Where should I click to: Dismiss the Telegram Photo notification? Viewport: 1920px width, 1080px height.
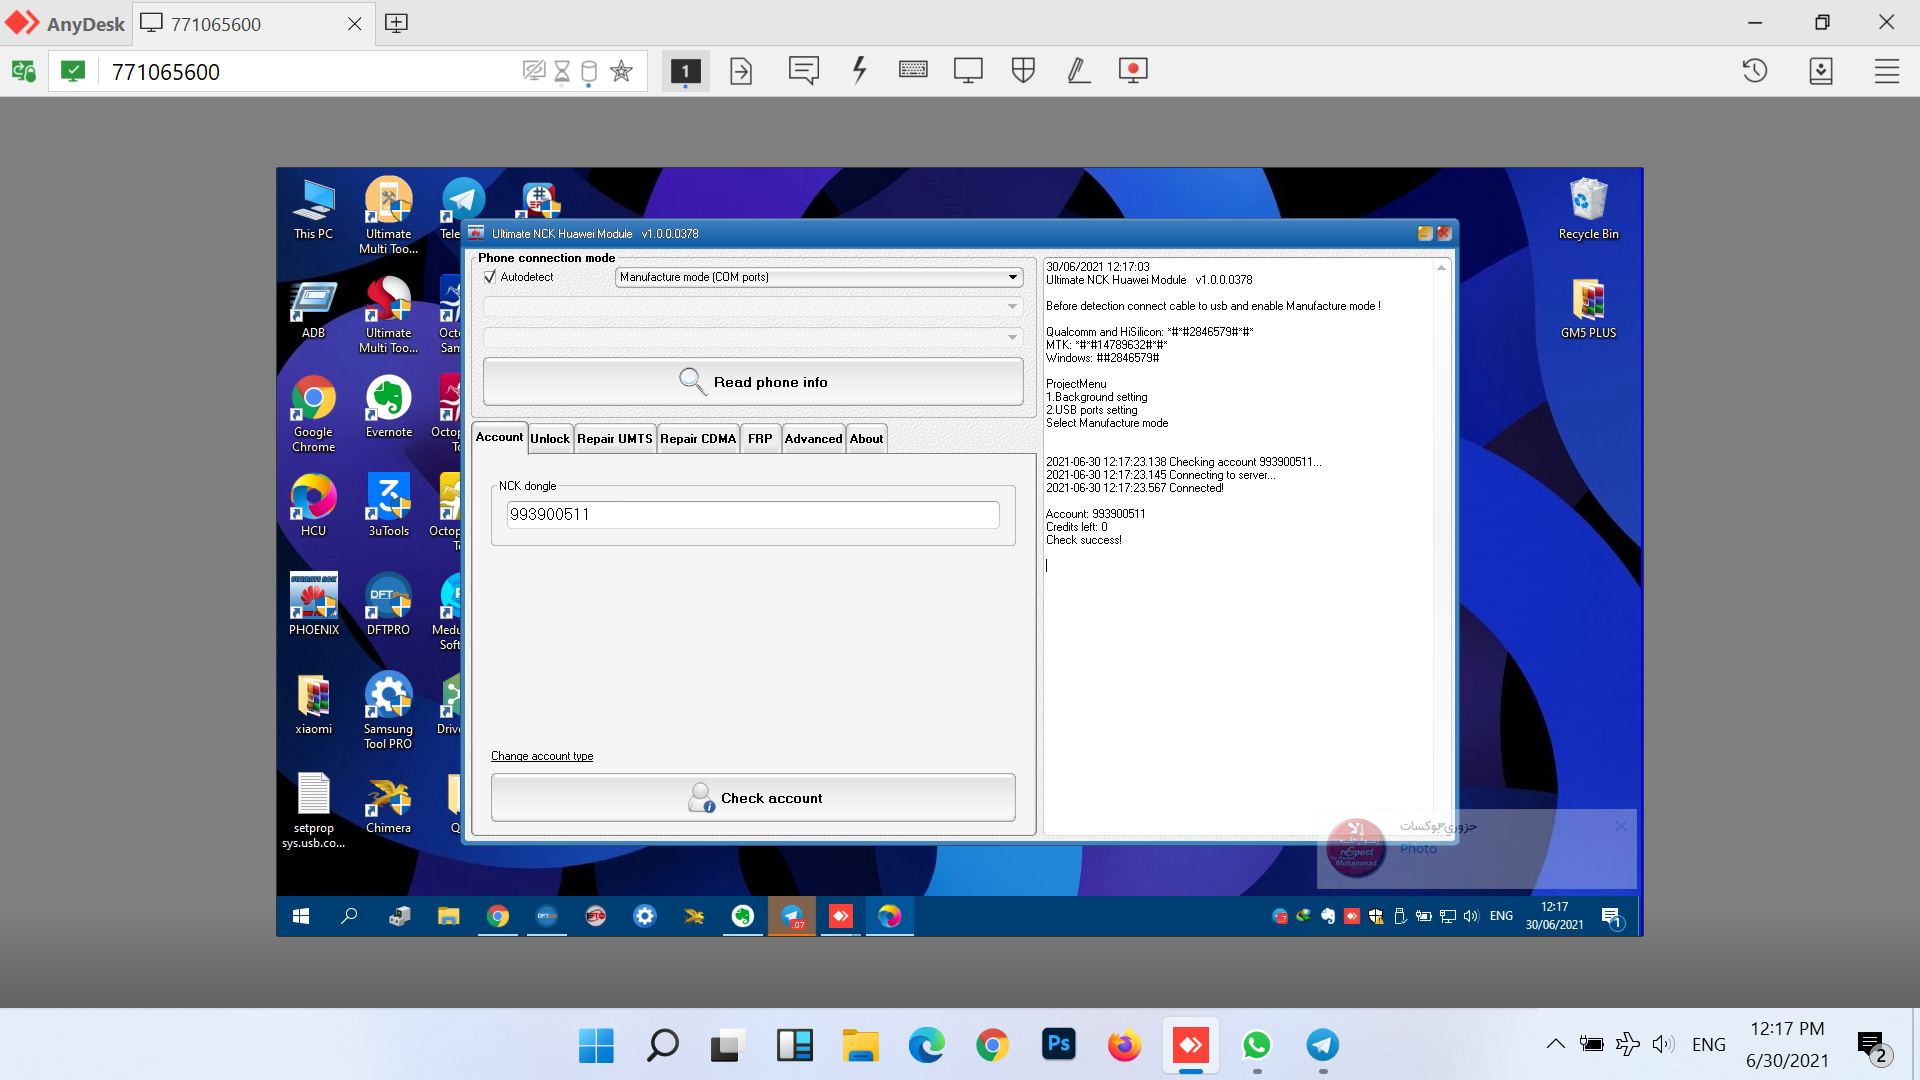click(x=1621, y=826)
